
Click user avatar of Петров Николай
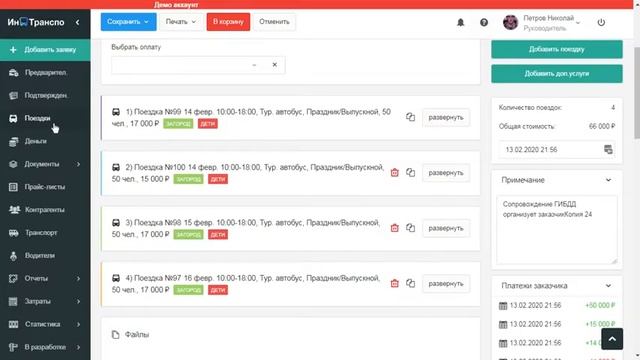pos(510,22)
